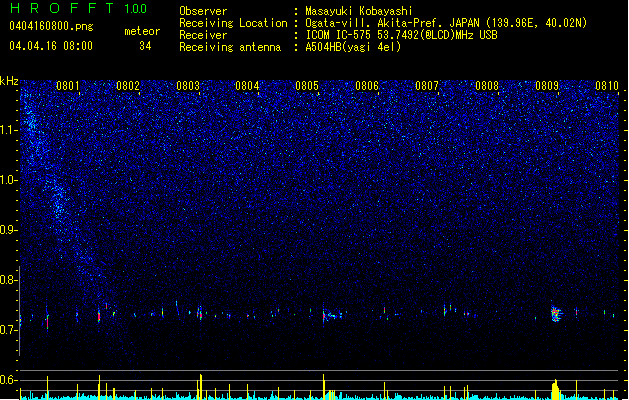The width and height of the screenshot is (629, 400).
Task: Click the meteor label
Action: [x=142, y=31]
